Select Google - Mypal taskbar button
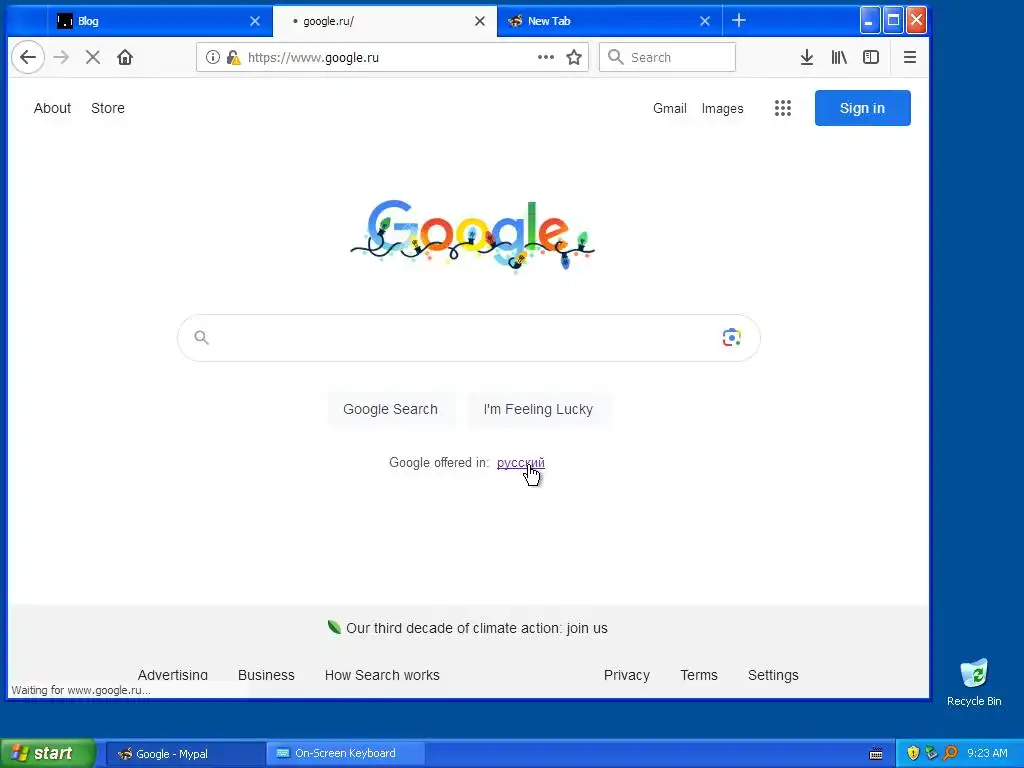This screenshot has height=768, width=1024. click(186, 754)
